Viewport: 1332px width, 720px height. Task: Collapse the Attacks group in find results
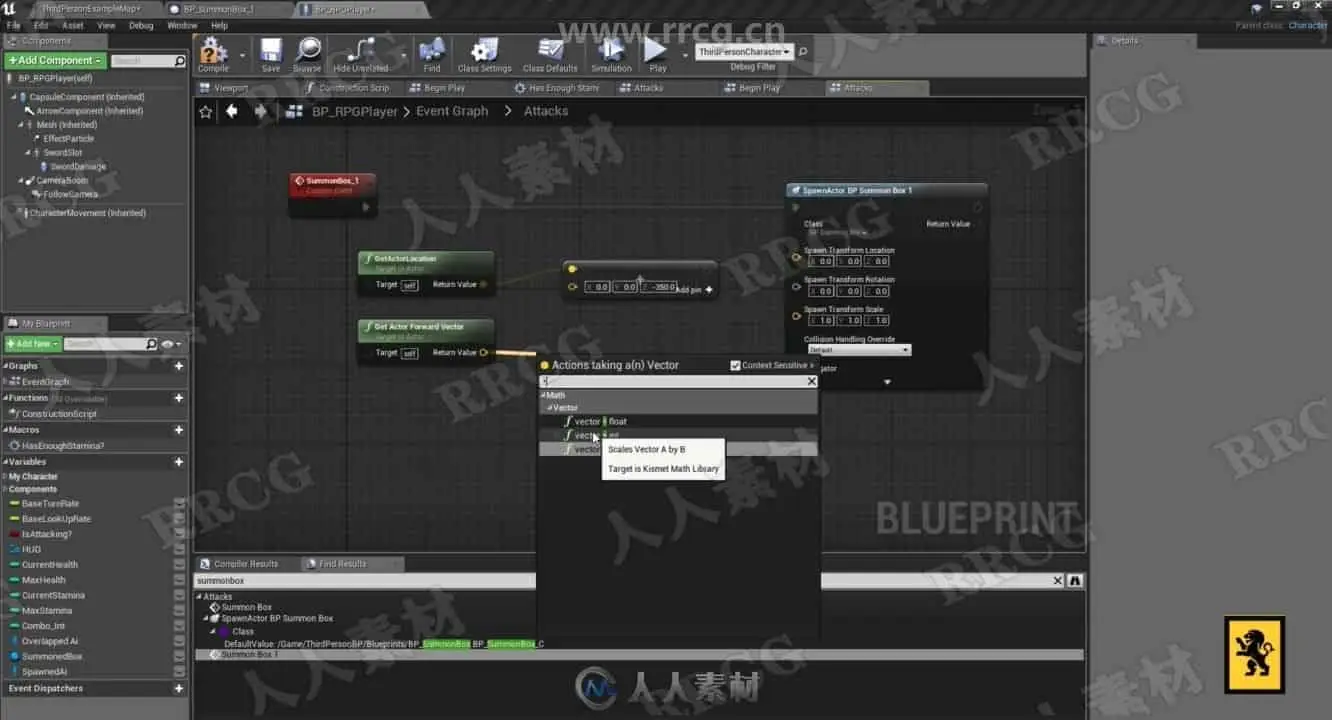199,597
